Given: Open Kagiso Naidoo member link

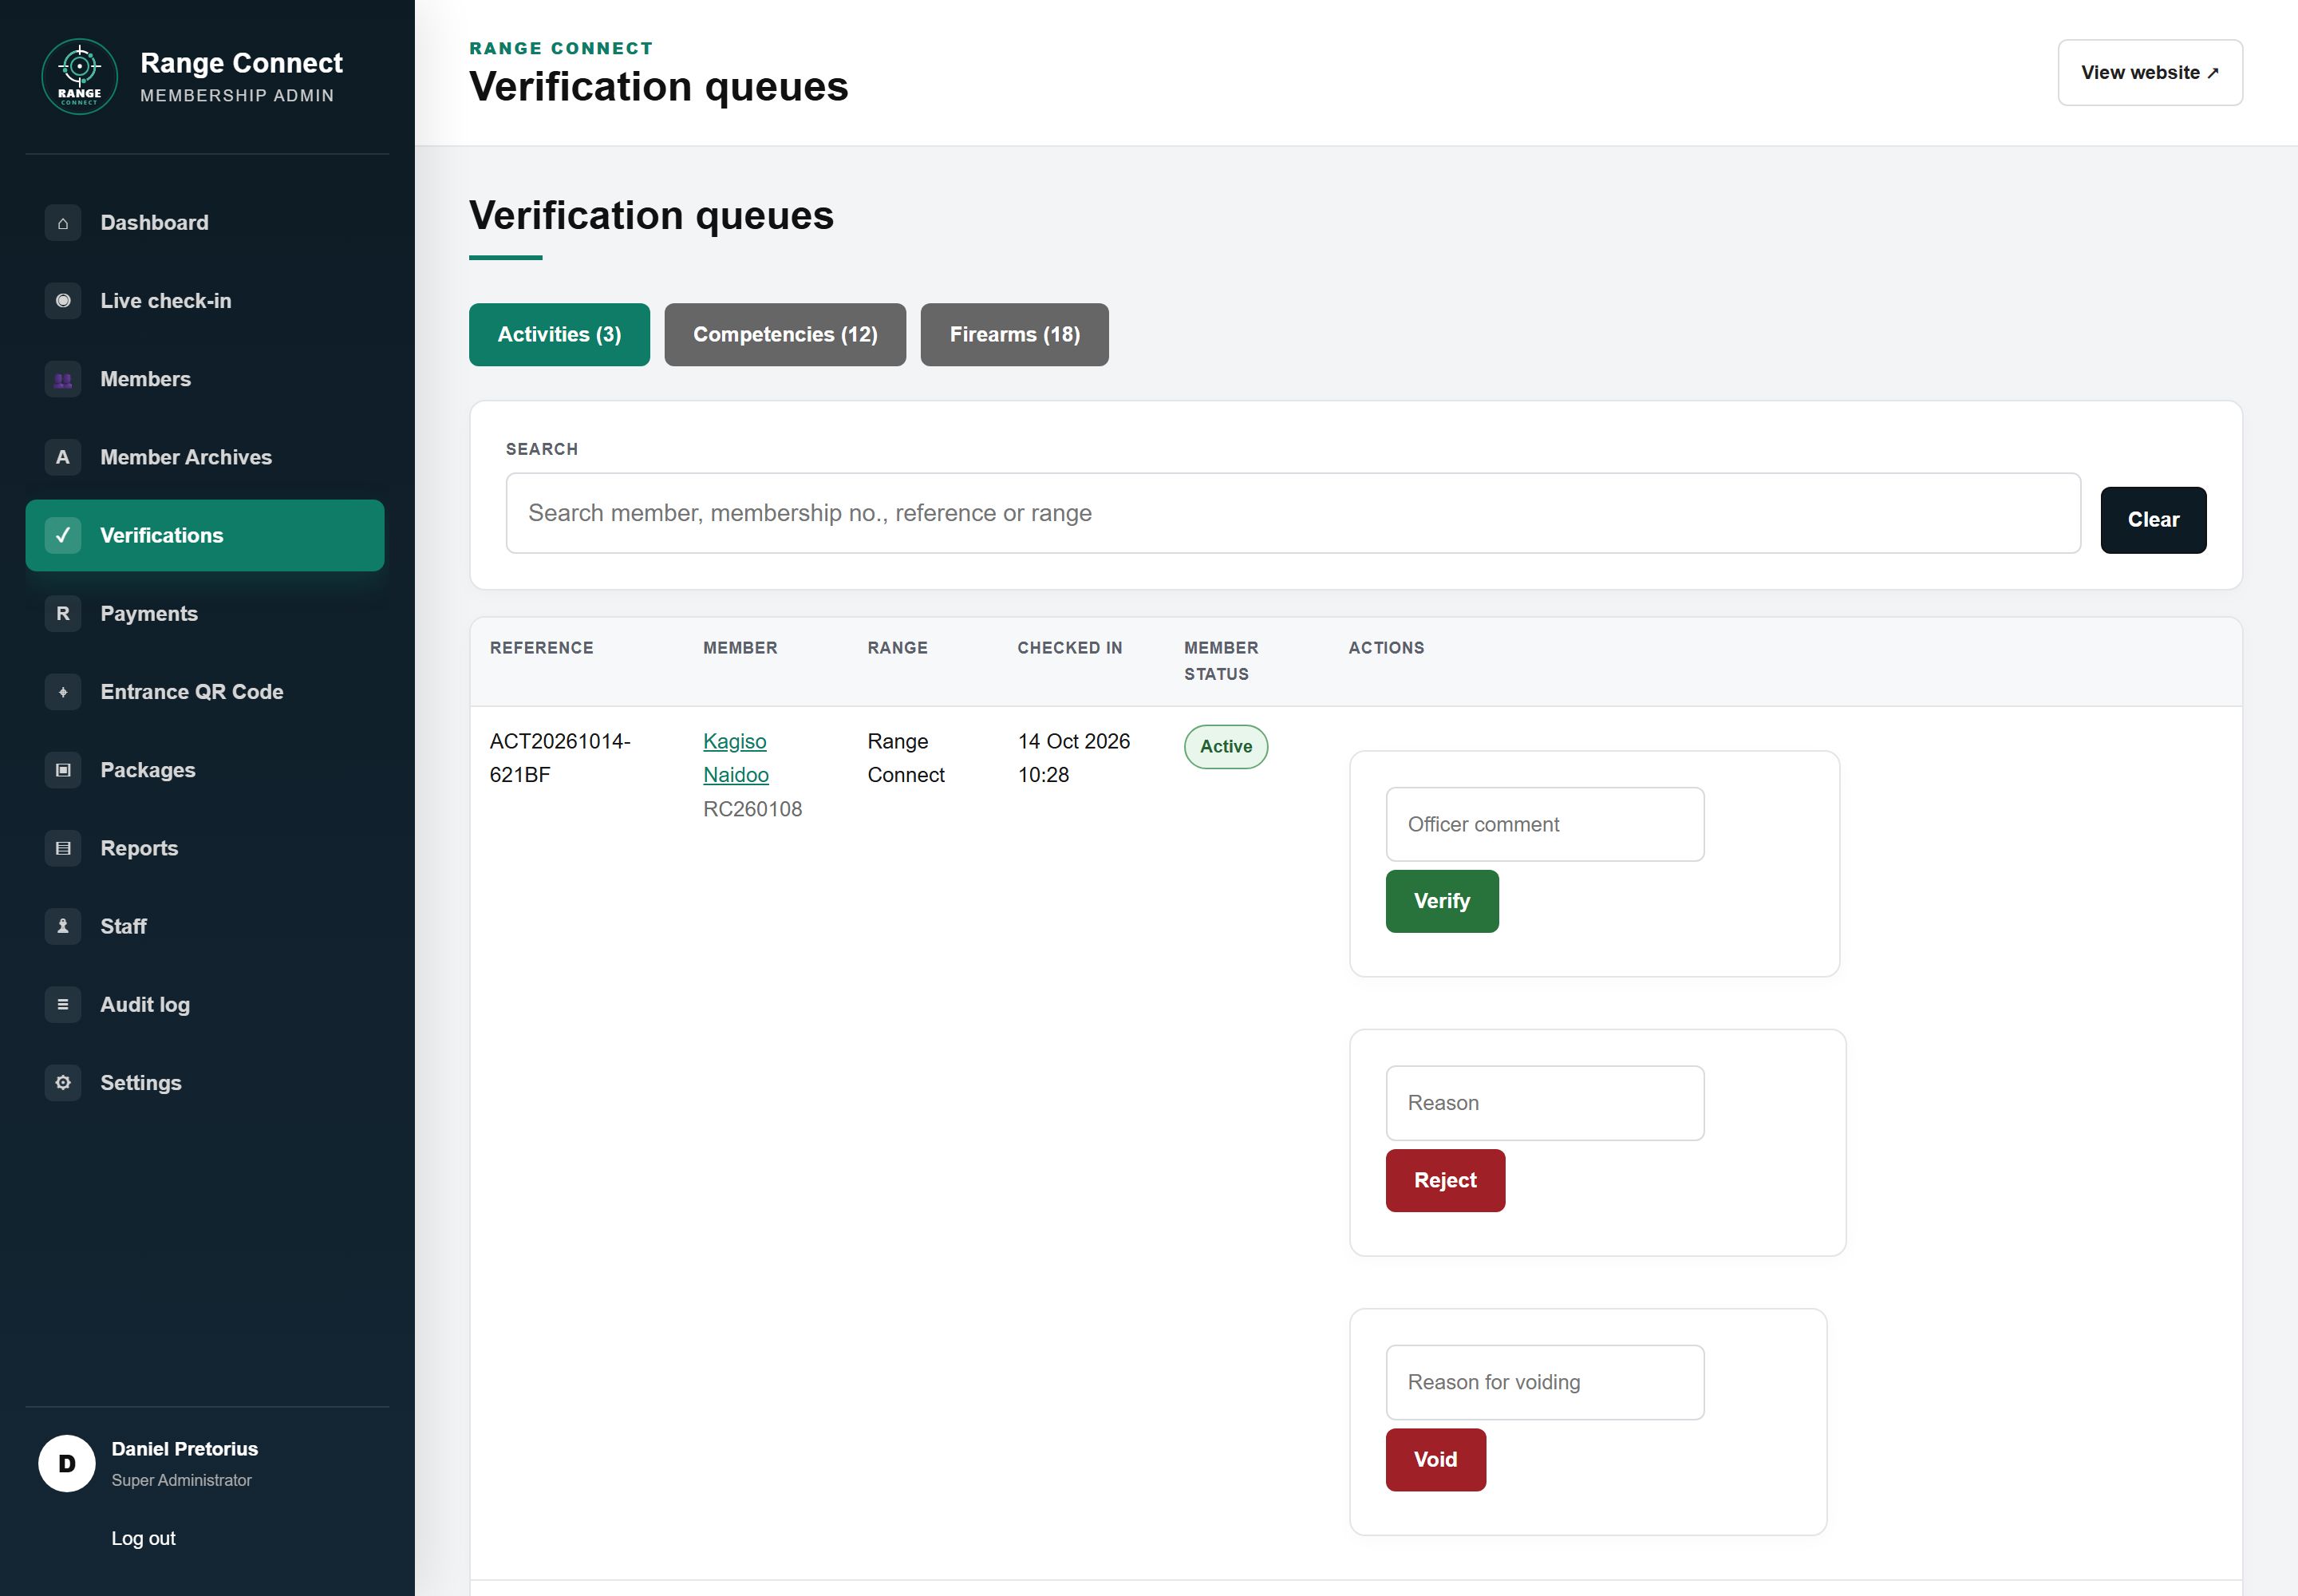Looking at the screenshot, I should point(735,758).
